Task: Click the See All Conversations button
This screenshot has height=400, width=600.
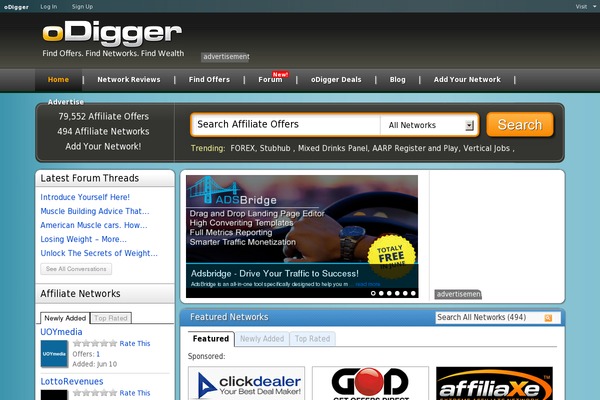Action: point(76,269)
